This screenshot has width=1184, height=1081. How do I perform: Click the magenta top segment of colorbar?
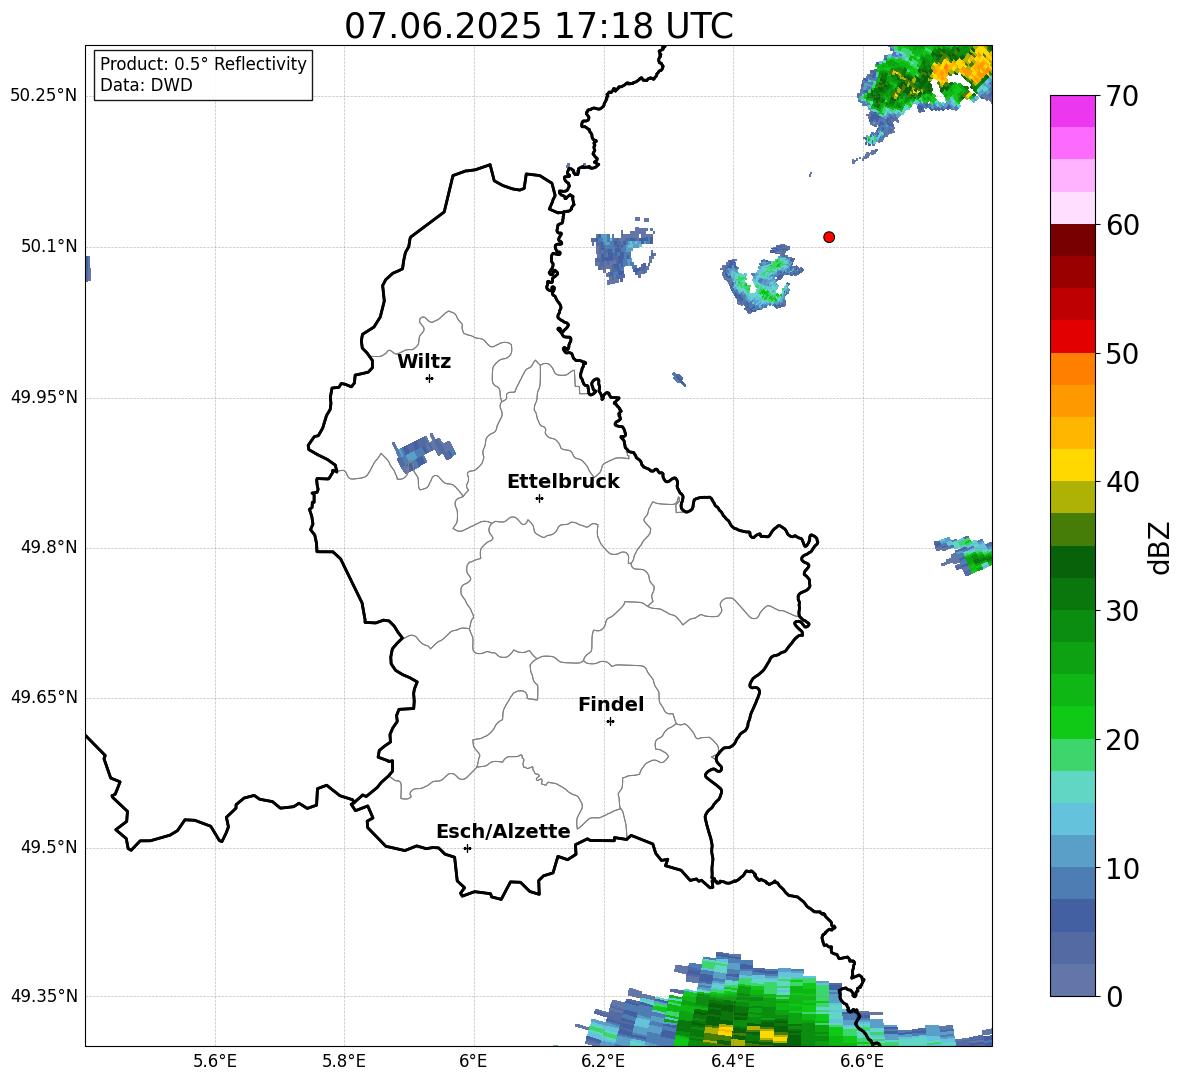[x=1072, y=111]
